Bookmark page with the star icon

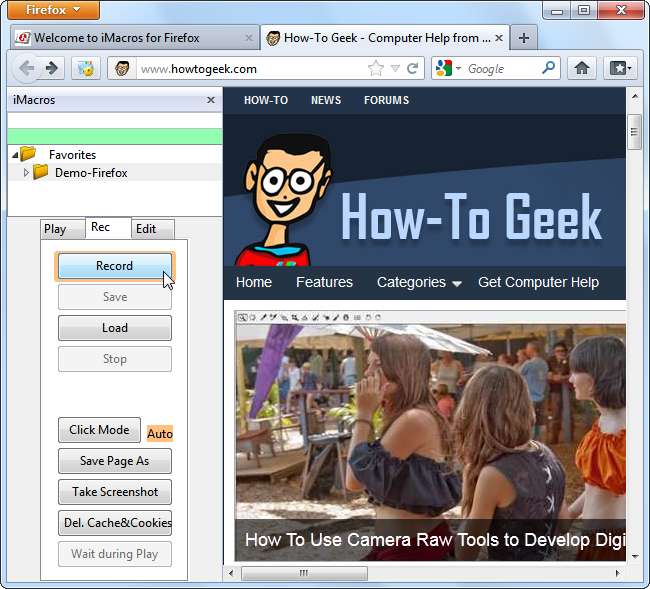(376, 68)
